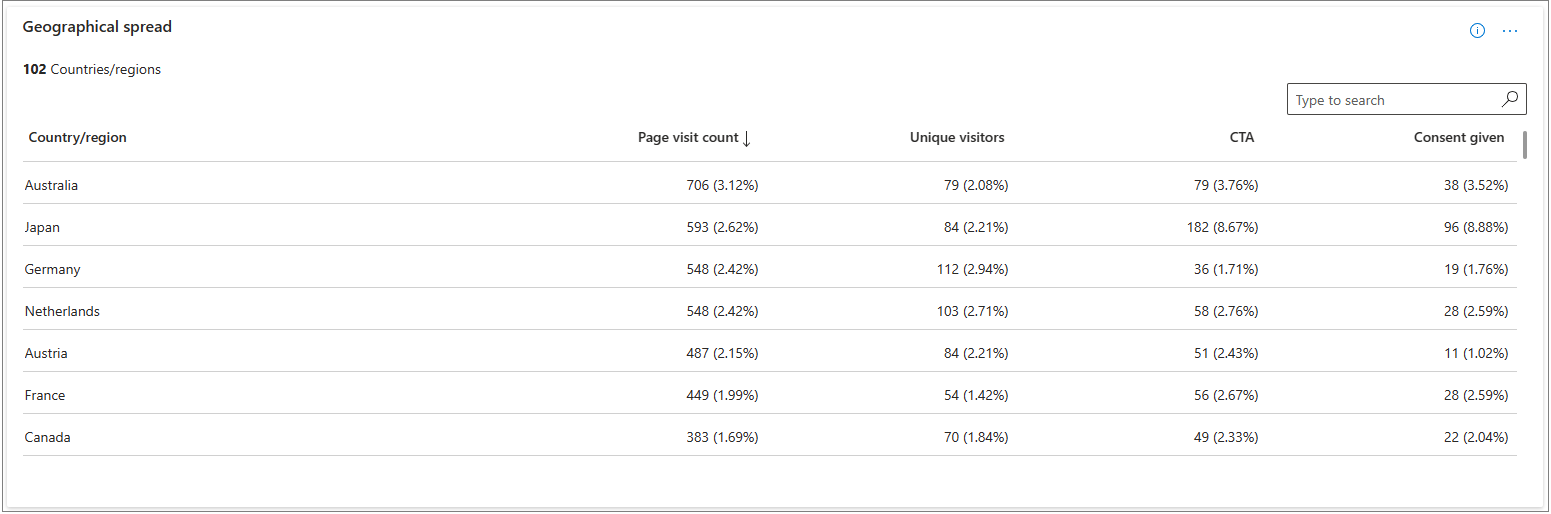Click the magnifying glass search icon

click(1510, 99)
